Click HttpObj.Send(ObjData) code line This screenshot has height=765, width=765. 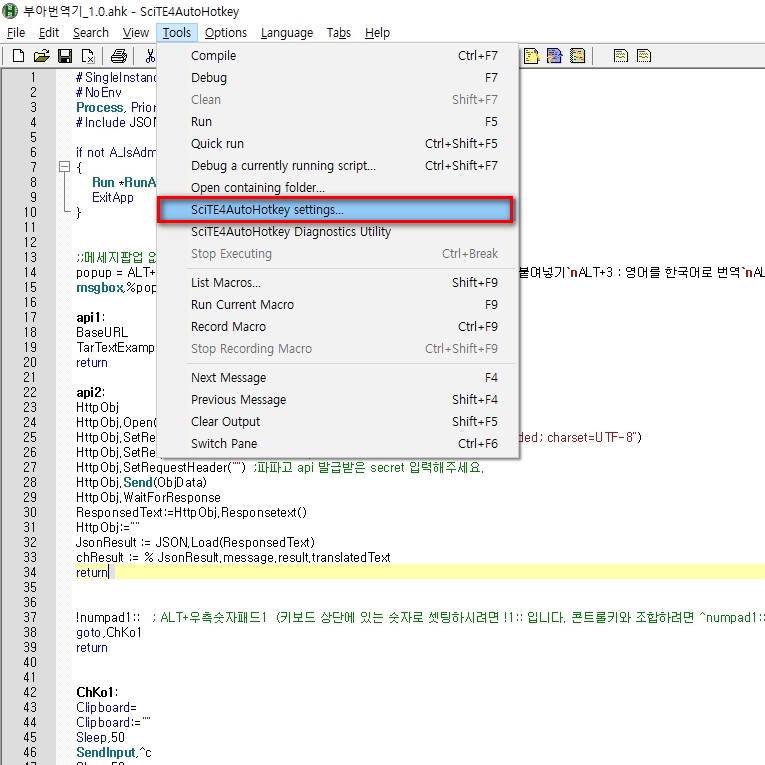[x=141, y=483]
